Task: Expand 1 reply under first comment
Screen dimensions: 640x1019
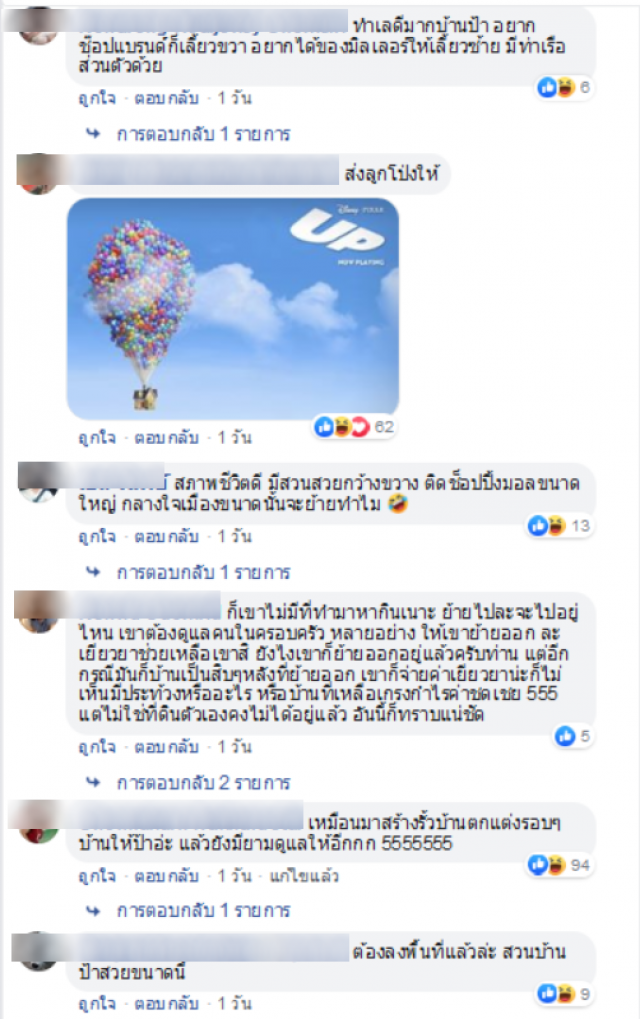Action: pos(203,135)
